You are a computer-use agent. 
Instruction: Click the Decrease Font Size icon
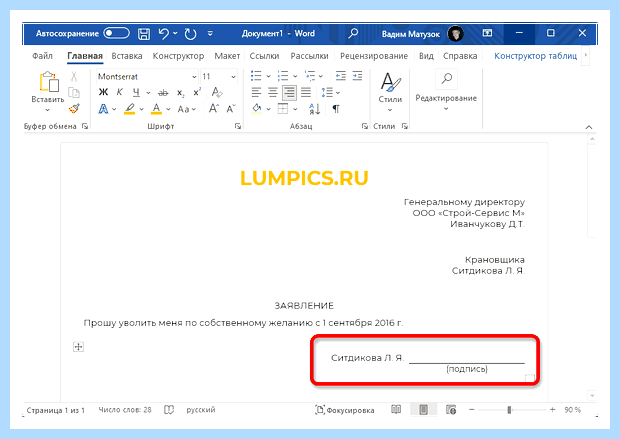point(231,109)
